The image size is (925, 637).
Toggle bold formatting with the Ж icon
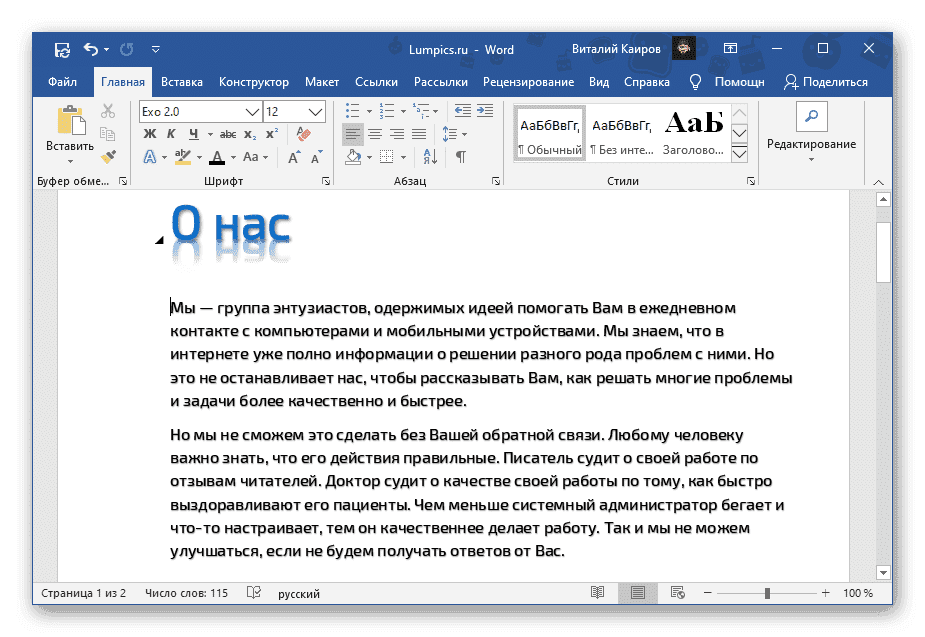pyautogui.click(x=148, y=134)
